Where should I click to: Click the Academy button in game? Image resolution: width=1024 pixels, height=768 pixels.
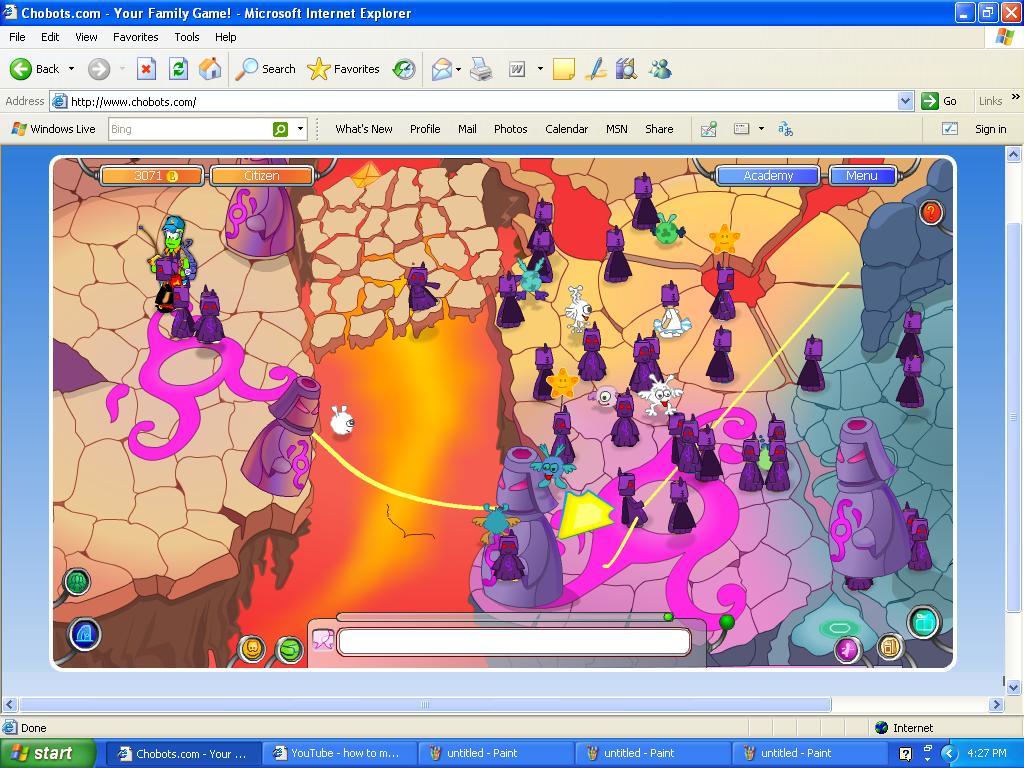coord(767,176)
